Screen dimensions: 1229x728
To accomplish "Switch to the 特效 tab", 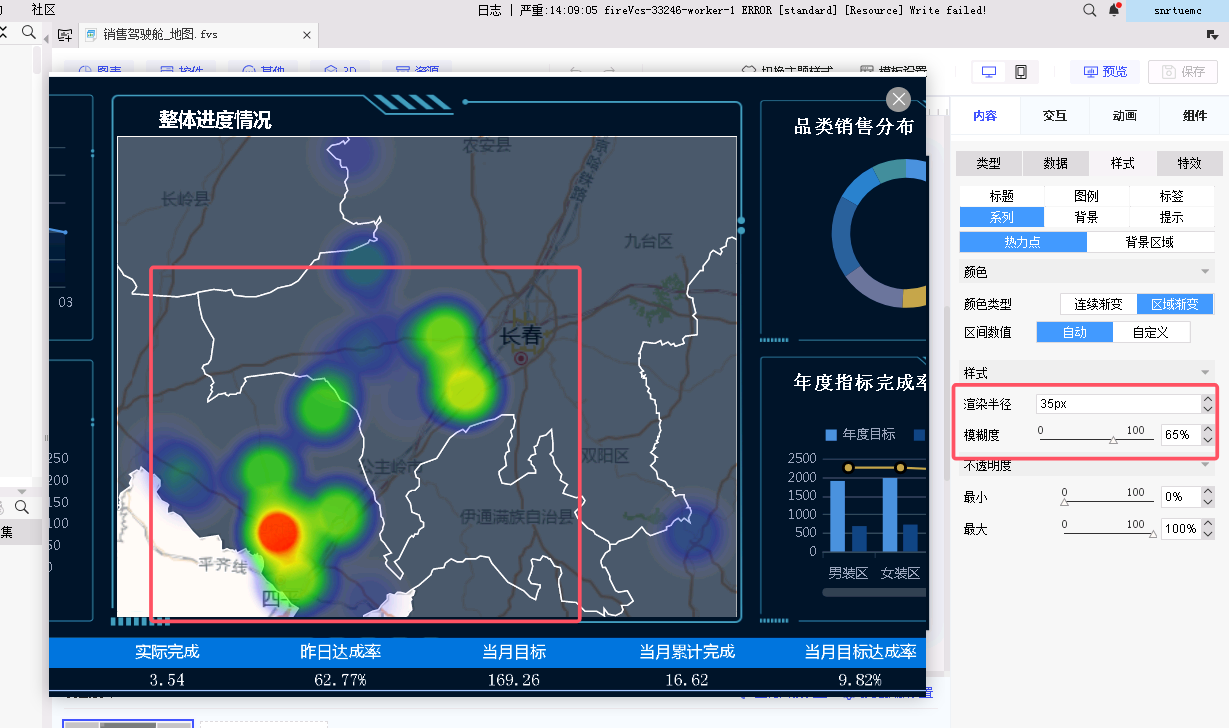I will click(x=1189, y=163).
